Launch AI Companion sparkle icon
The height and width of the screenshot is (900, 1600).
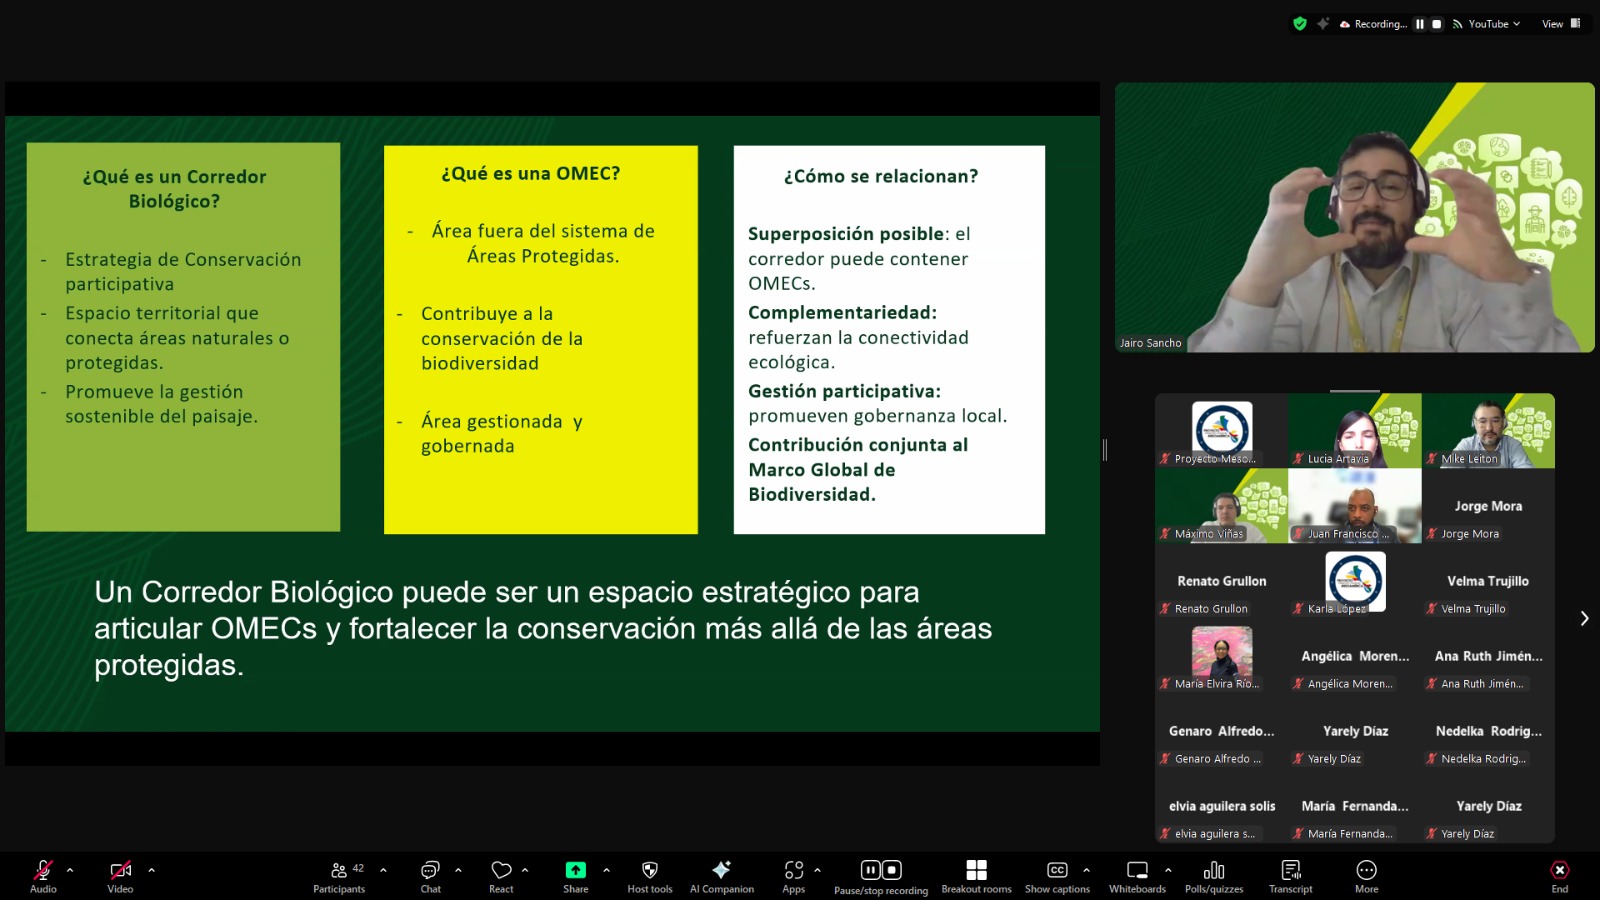click(722, 870)
